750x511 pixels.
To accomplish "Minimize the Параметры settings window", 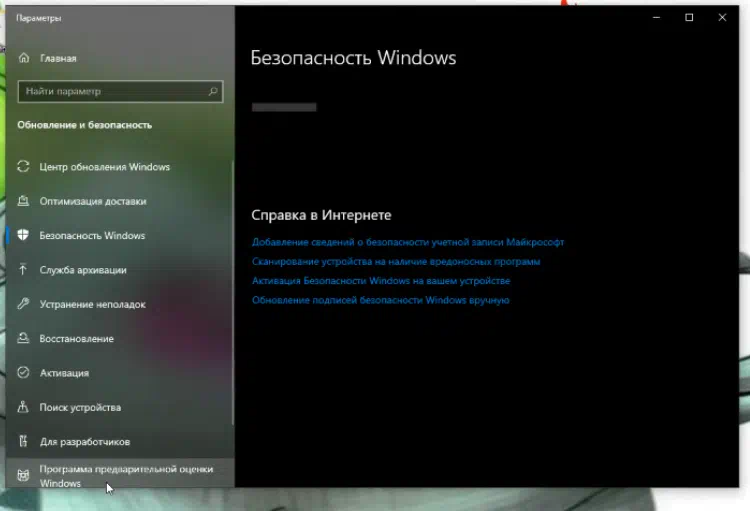I will tap(656, 17).
